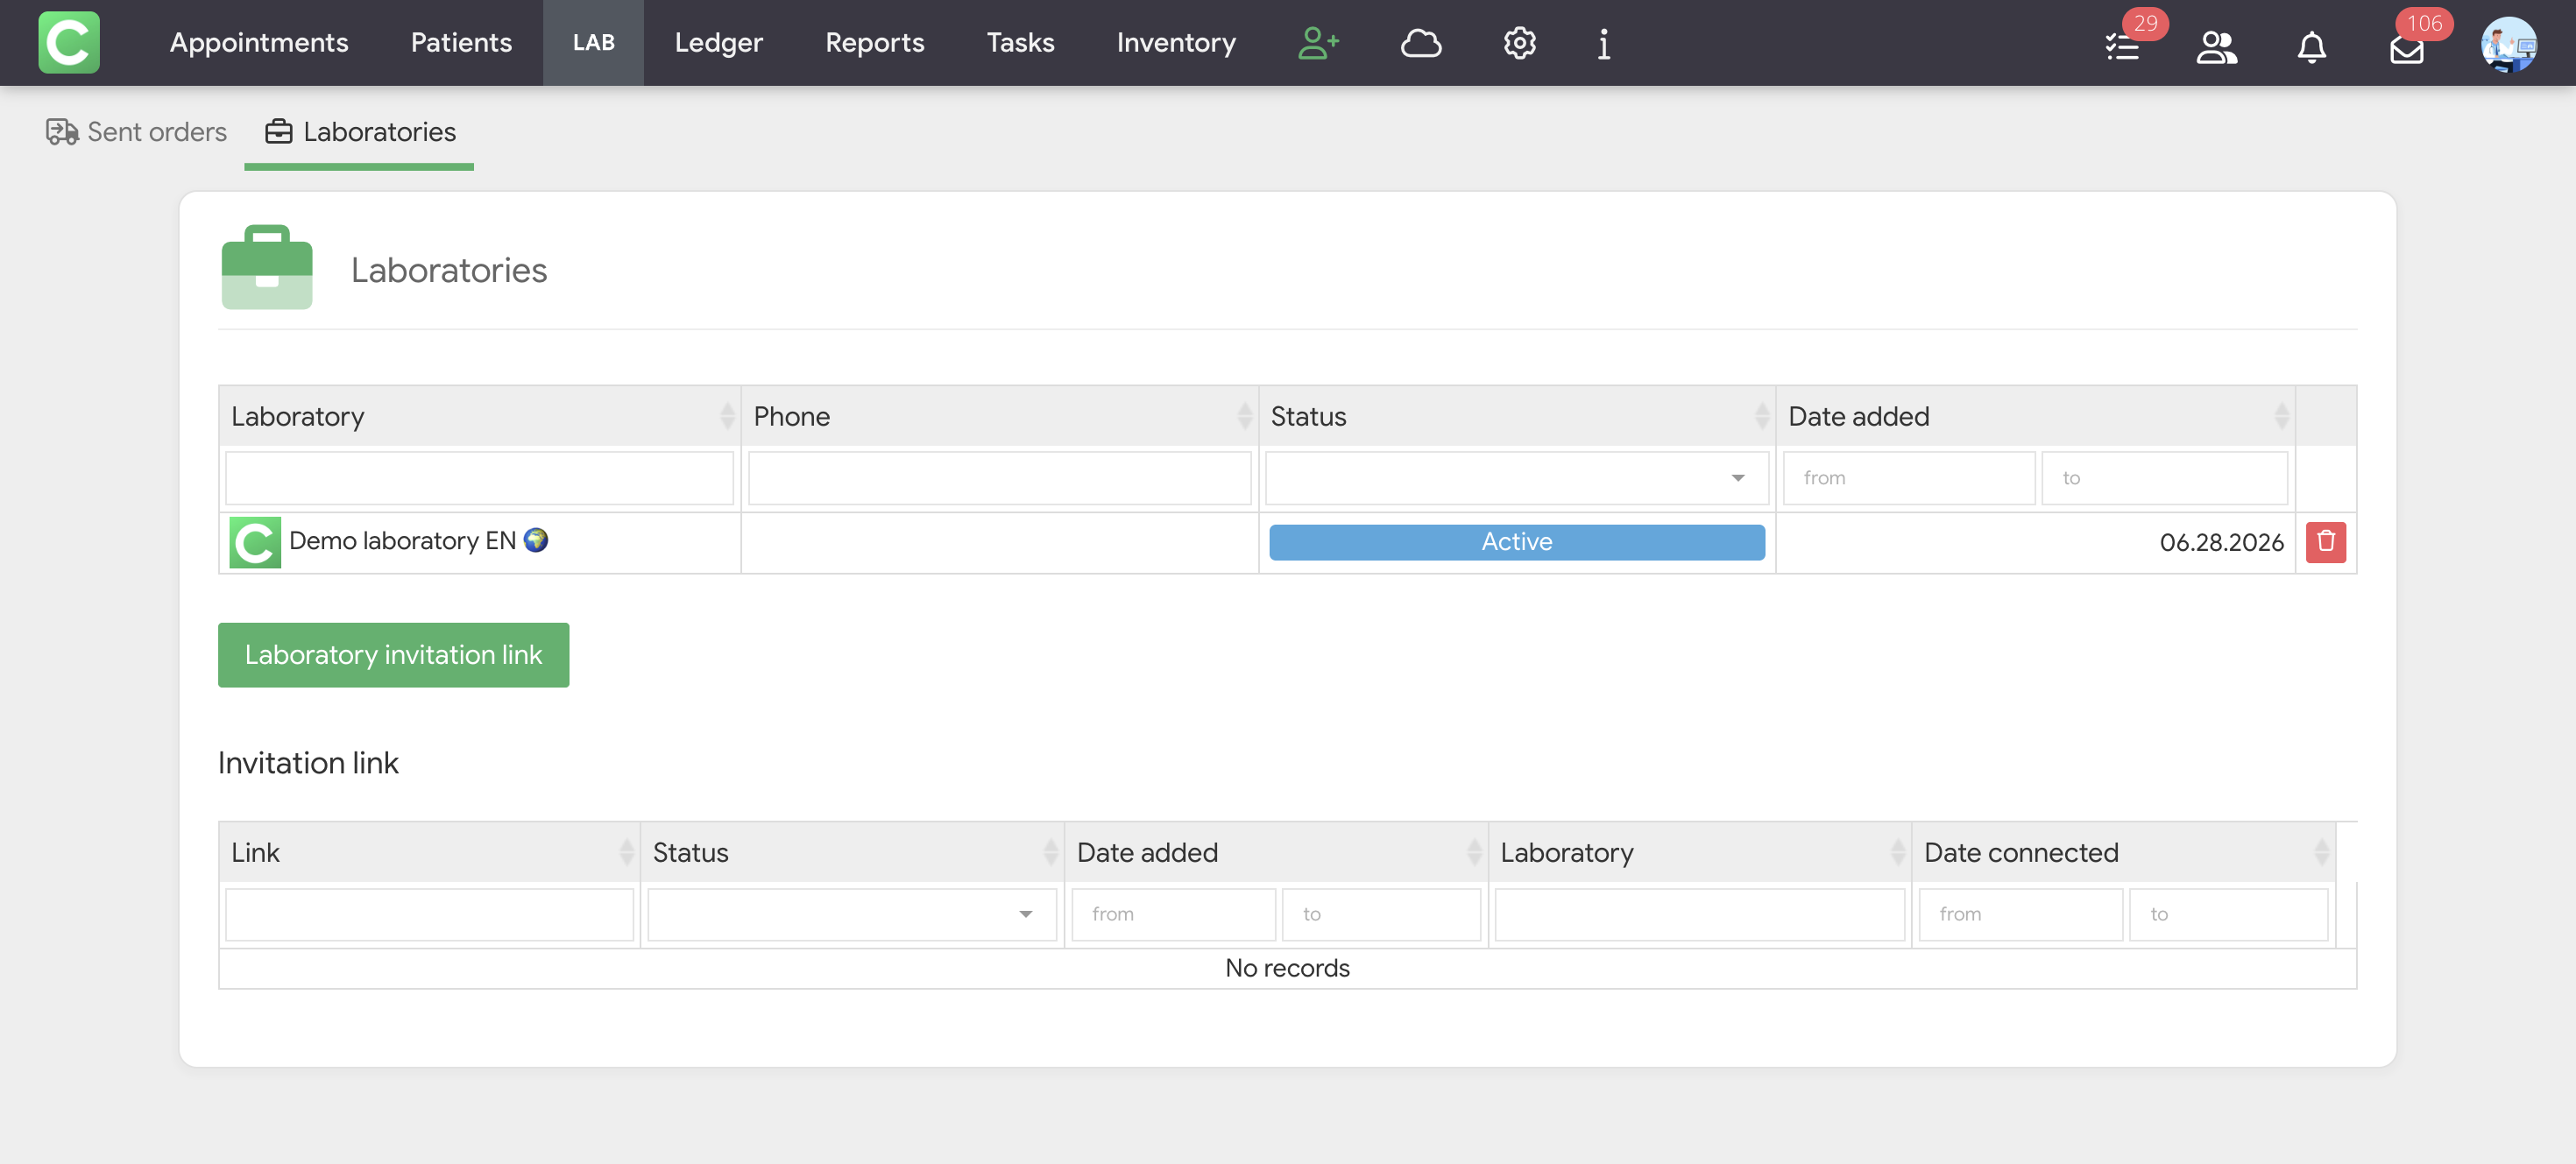Switch to Laboratories tab
This screenshot has height=1164, width=2576.
(360, 132)
